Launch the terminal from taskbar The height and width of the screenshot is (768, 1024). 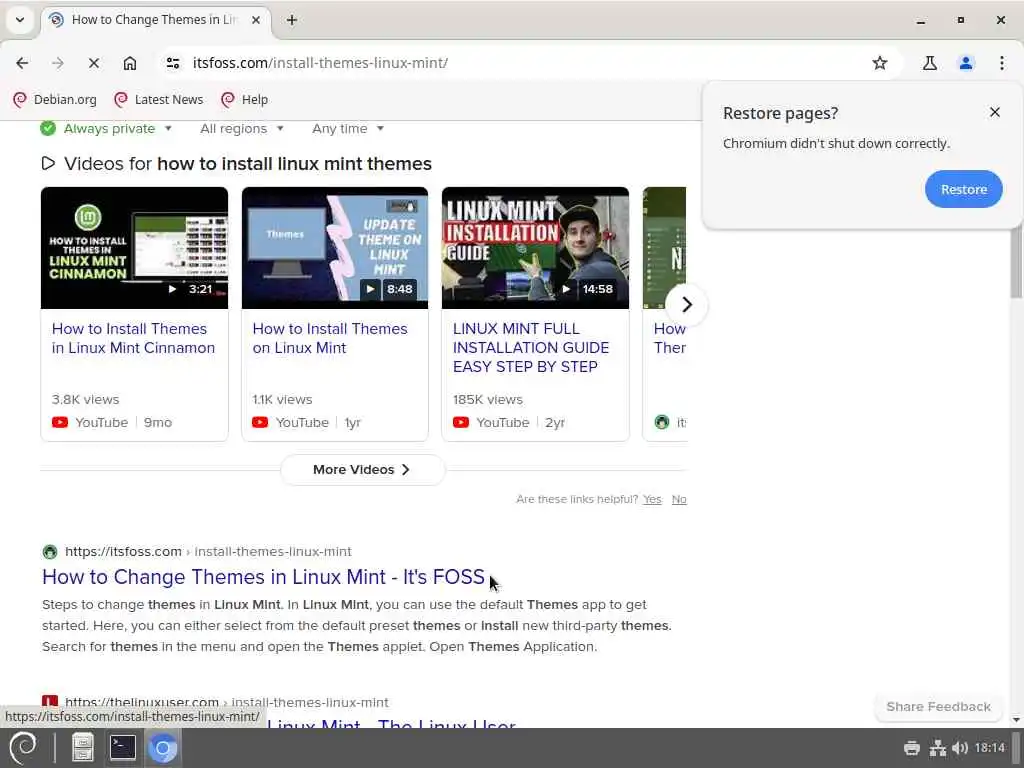(x=123, y=748)
